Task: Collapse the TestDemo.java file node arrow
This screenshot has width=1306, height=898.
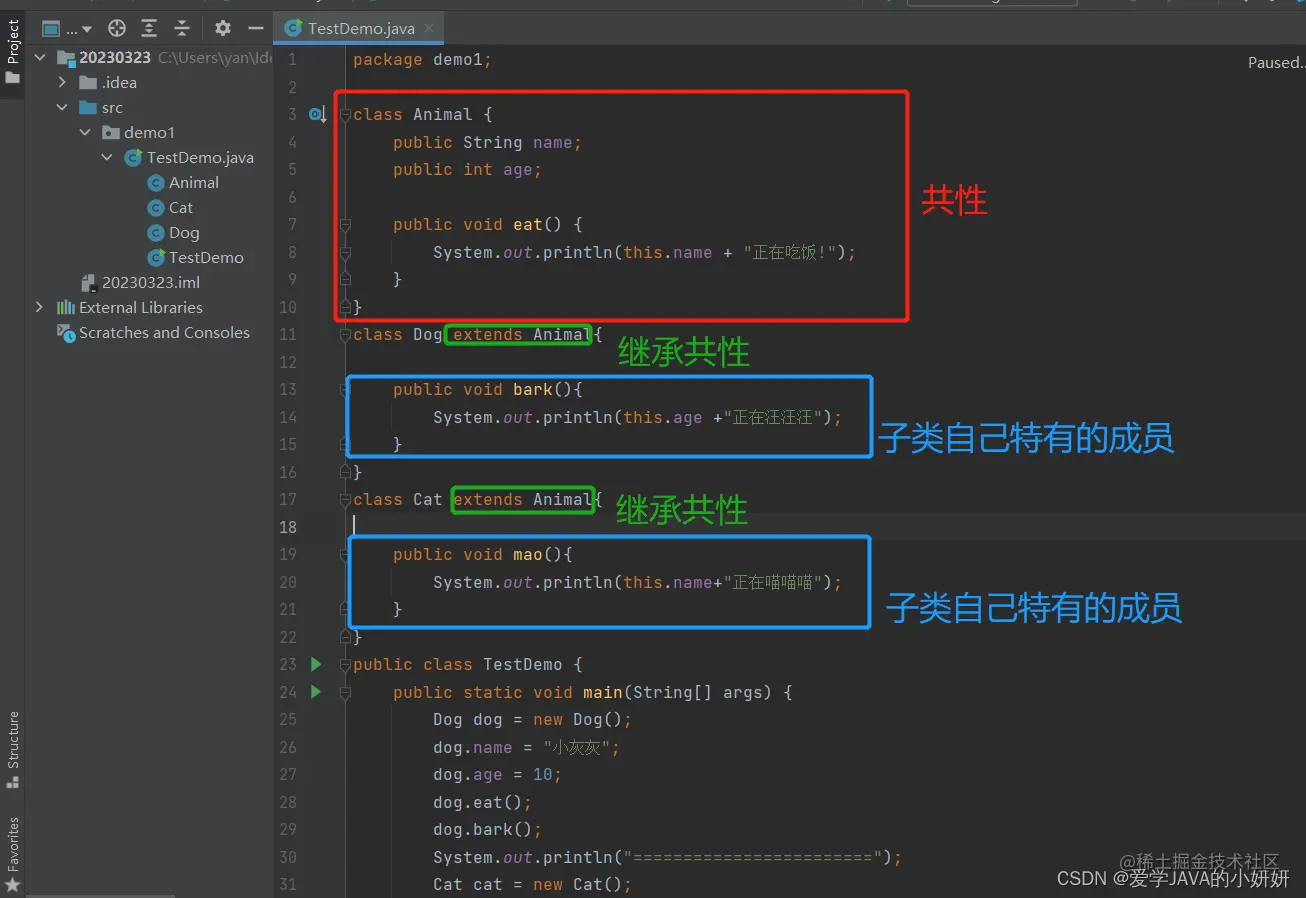Action: tap(107, 157)
